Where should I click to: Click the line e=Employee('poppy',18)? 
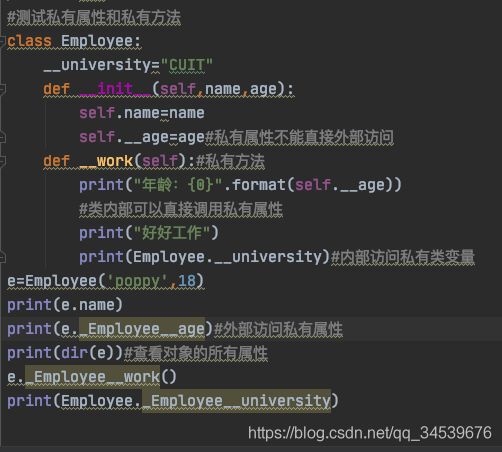pos(105,281)
